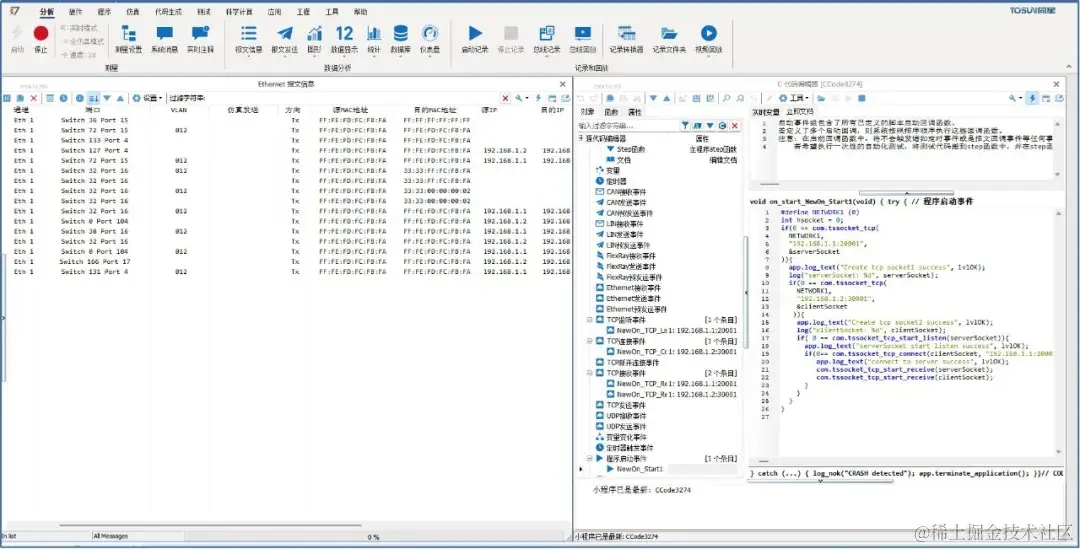This screenshot has height=549, width=1080.
Task: Open 总线记录 bus logging icon
Action: [x=547, y=39]
